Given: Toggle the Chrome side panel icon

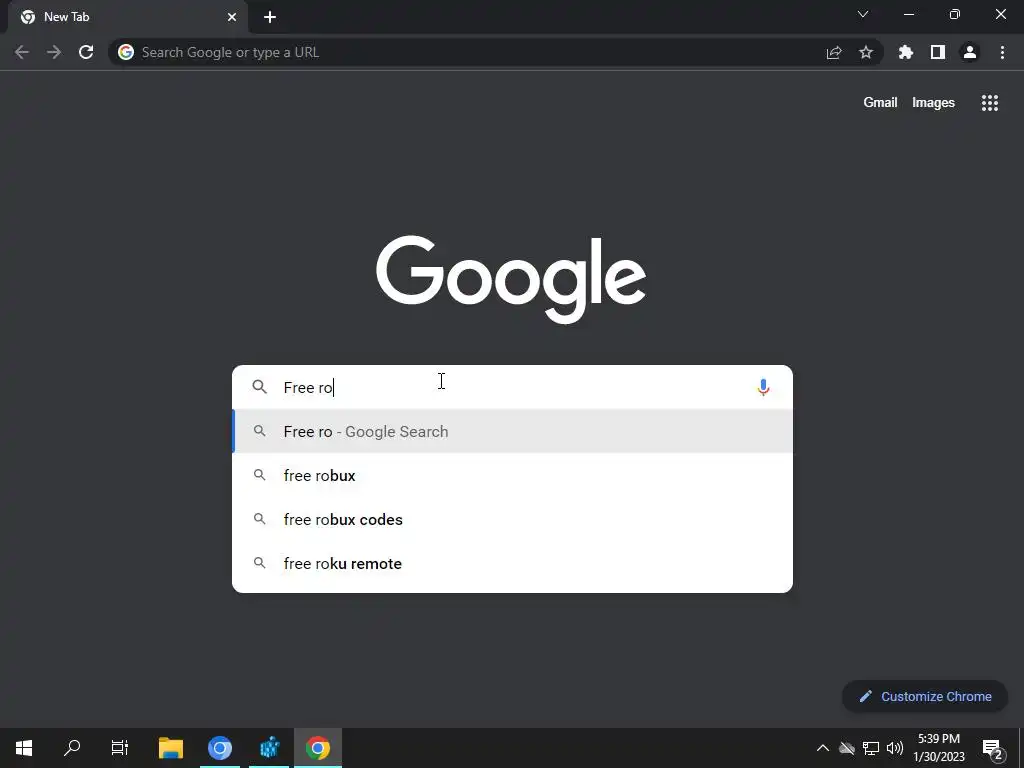Looking at the screenshot, I should [x=938, y=52].
